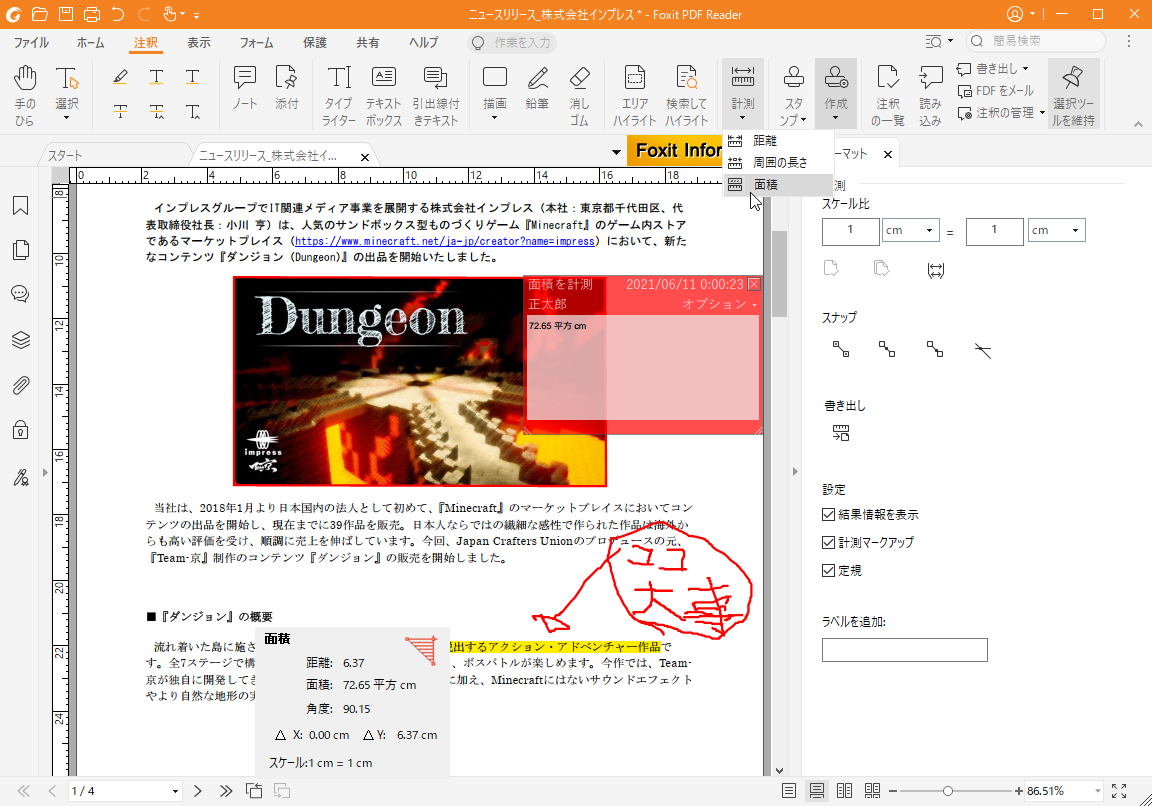
Task: Uncheck 結果情報を表示 checkbox
Action: [829, 514]
